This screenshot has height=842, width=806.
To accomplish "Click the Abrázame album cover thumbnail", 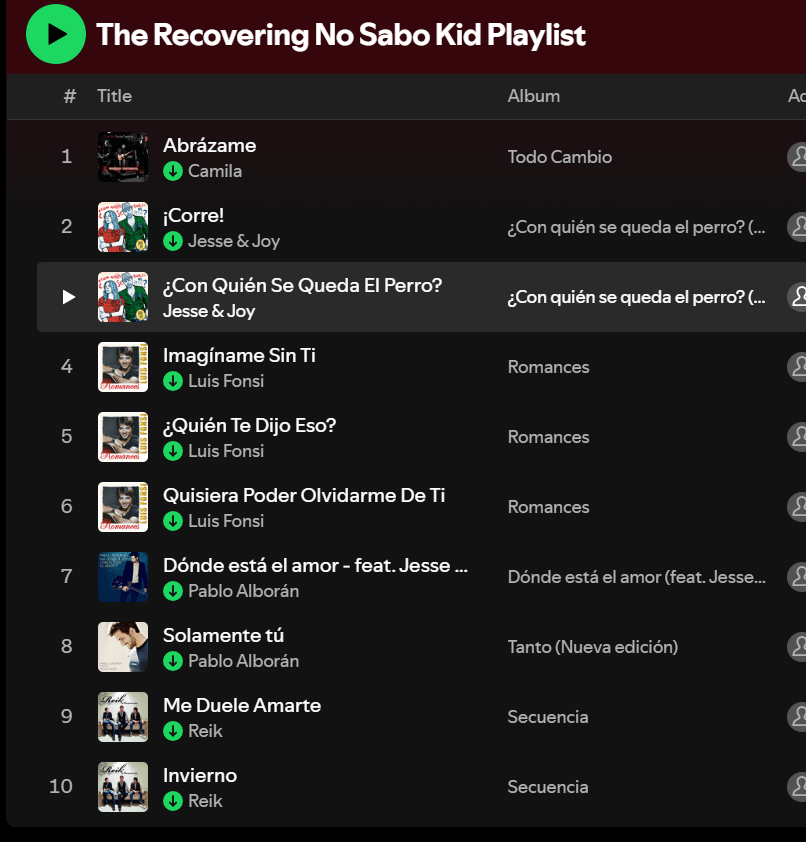I will (123, 157).
